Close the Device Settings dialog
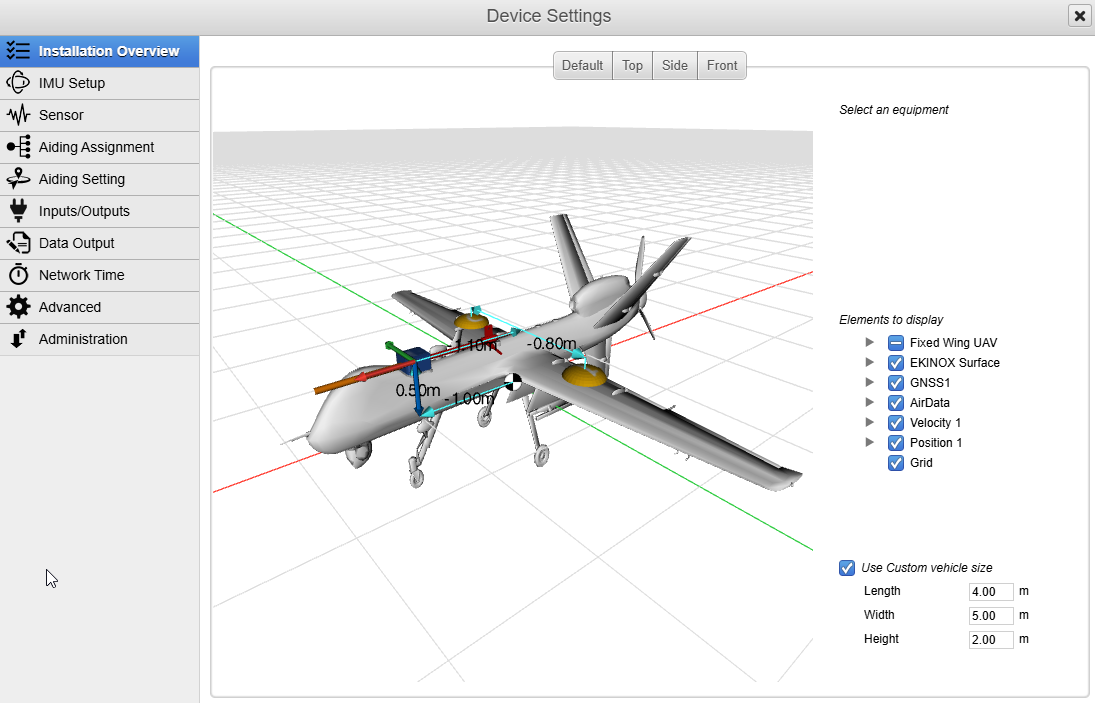This screenshot has height=723, width=1115. [1079, 16]
